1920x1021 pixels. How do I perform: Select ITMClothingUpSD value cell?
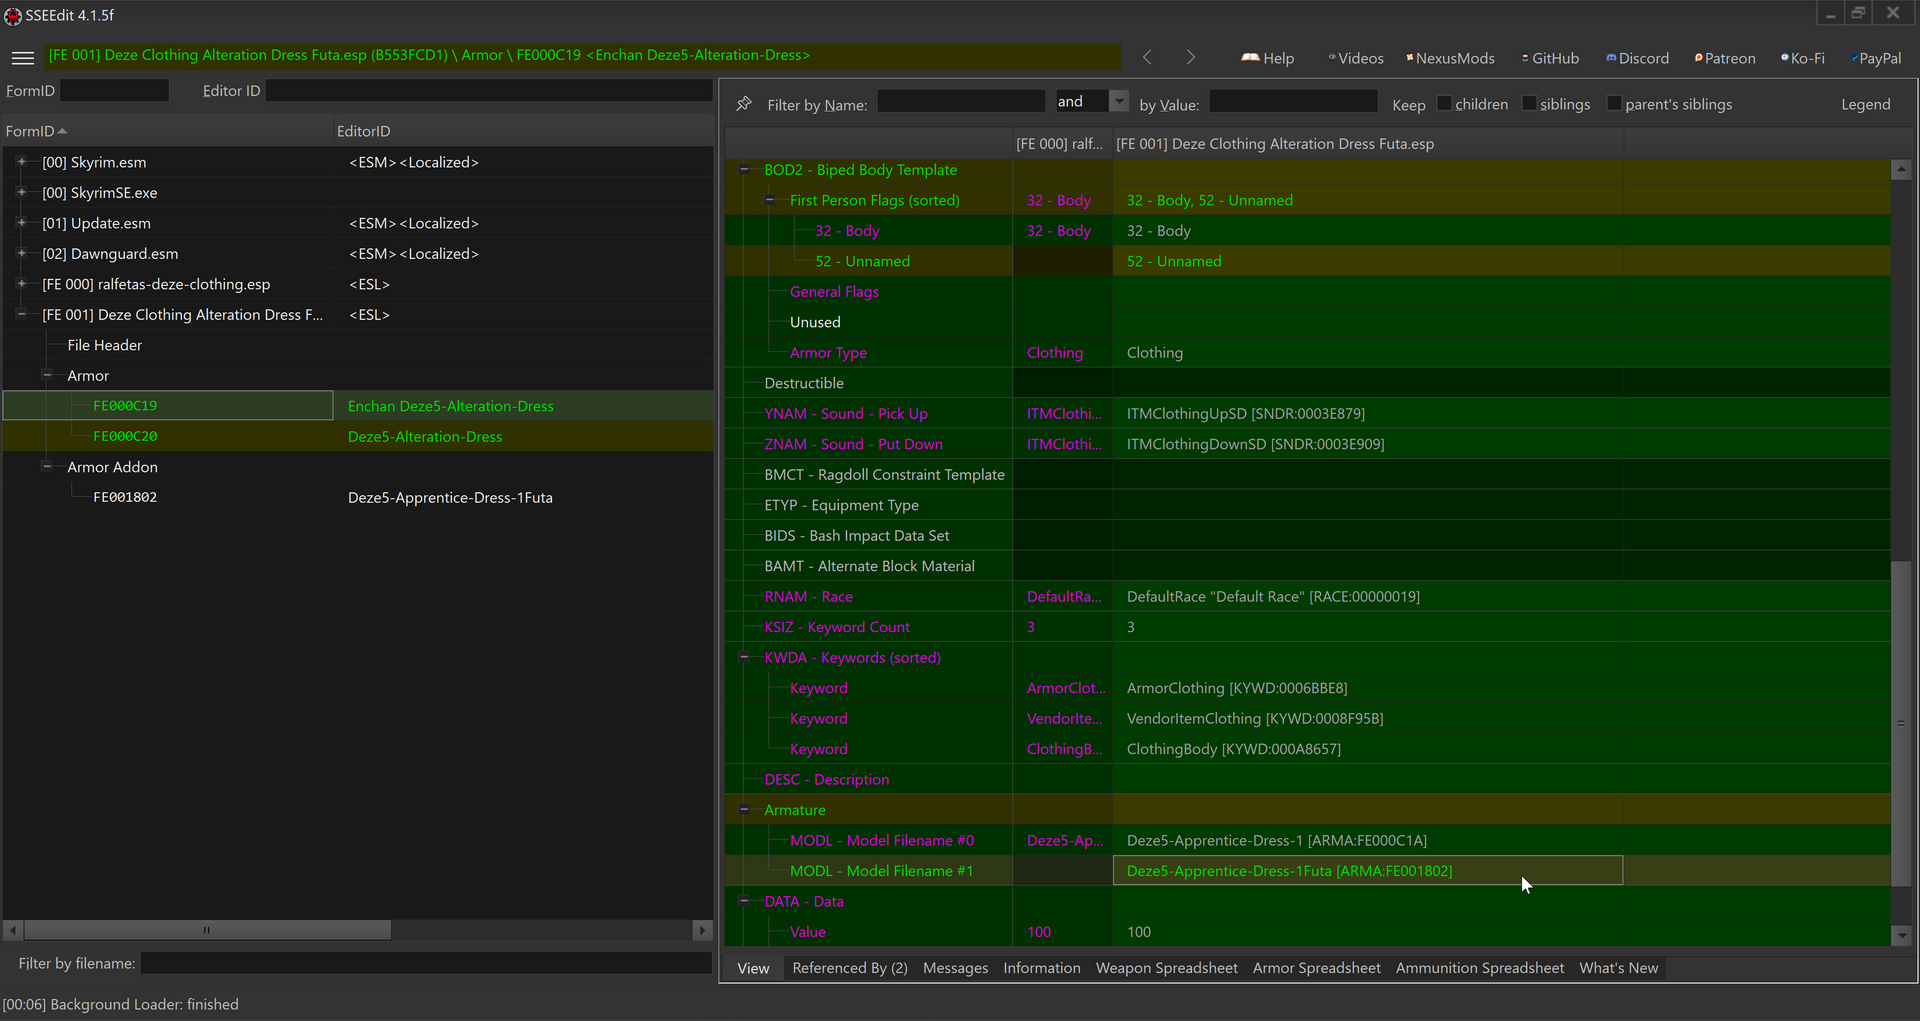(1368, 414)
